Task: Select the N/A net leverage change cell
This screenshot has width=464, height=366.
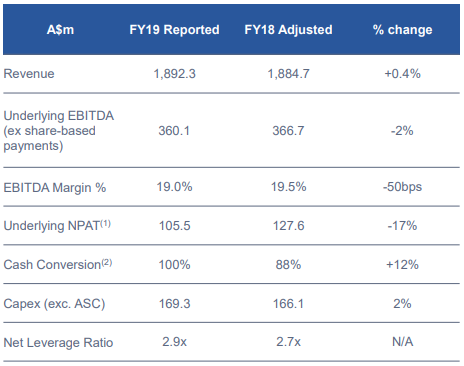Action: pyautogui.click(x=402, y=342)
